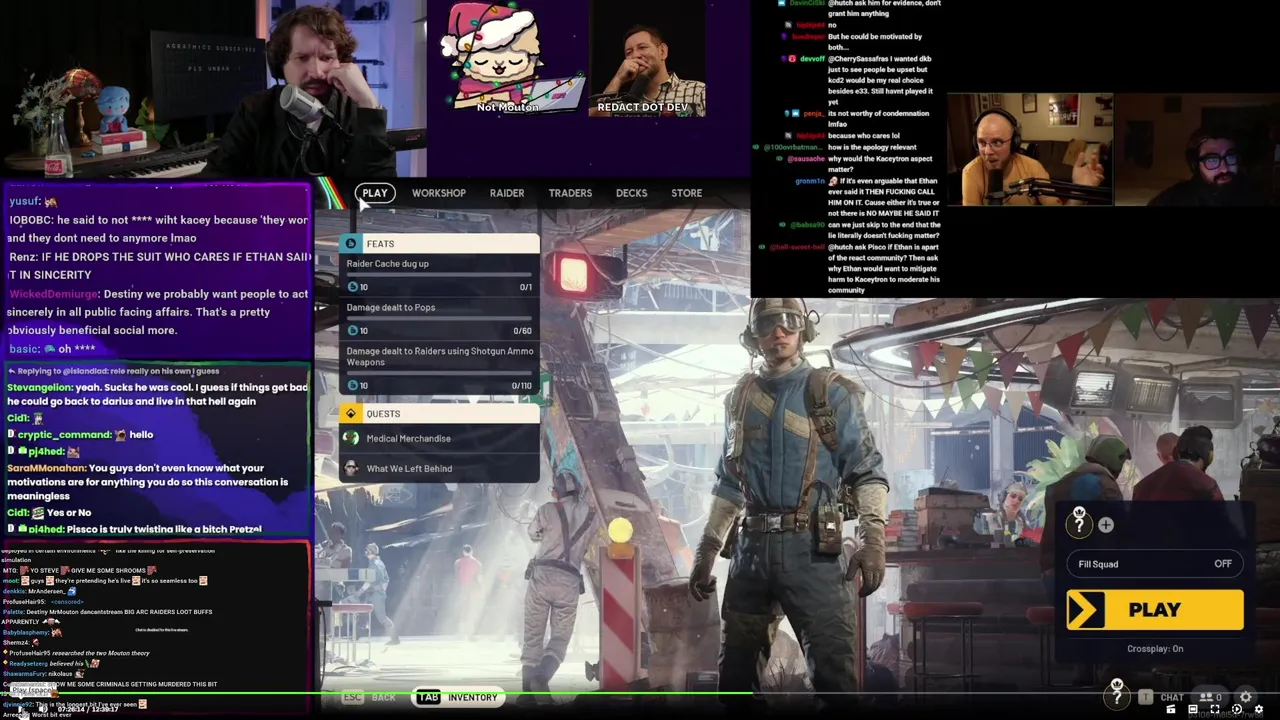Click the ESC BACK button
Image resolution: width=1280 pixels, height=720 pixels.
(x=370, y=697)
